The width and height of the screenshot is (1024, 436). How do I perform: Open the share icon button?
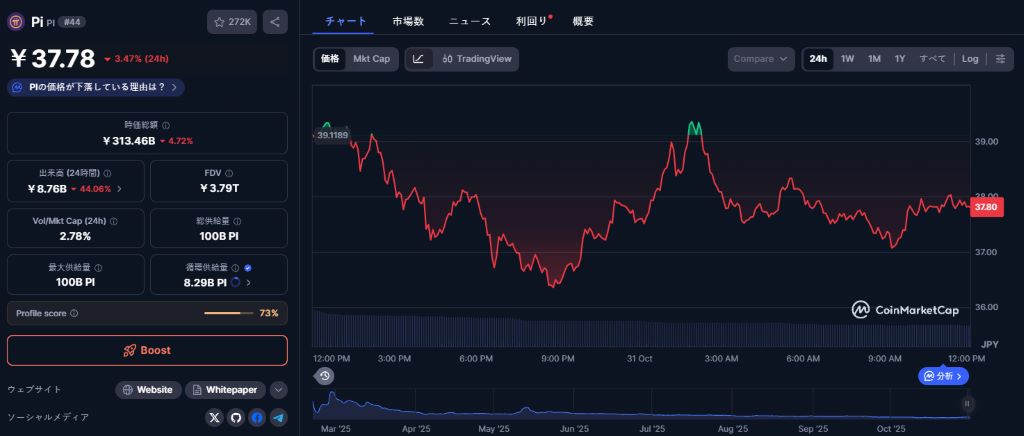pos(275,22)
